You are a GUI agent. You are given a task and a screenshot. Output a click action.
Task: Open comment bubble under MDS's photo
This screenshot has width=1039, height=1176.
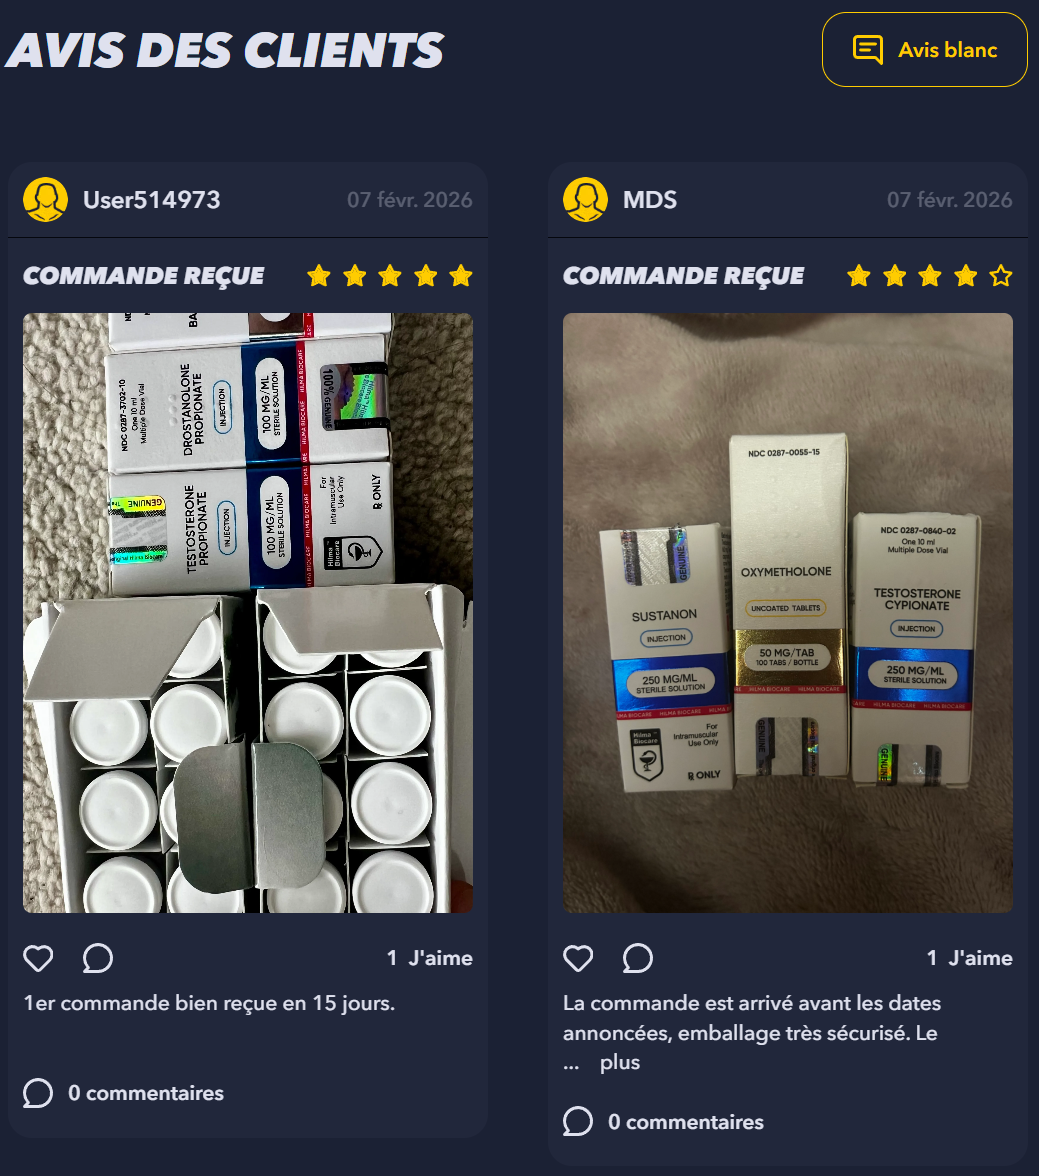tap(638, 958)
